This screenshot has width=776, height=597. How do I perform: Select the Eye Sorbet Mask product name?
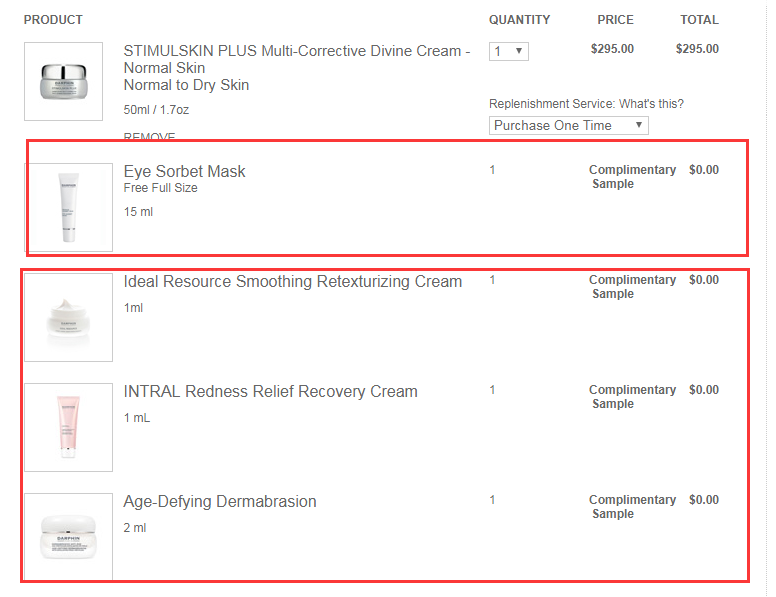click(x=184, y=171)
